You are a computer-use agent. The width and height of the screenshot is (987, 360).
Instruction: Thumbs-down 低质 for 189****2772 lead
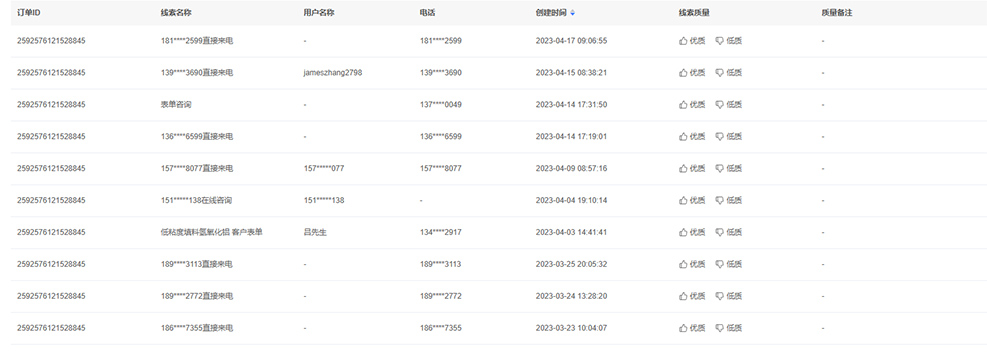point(729,296)
